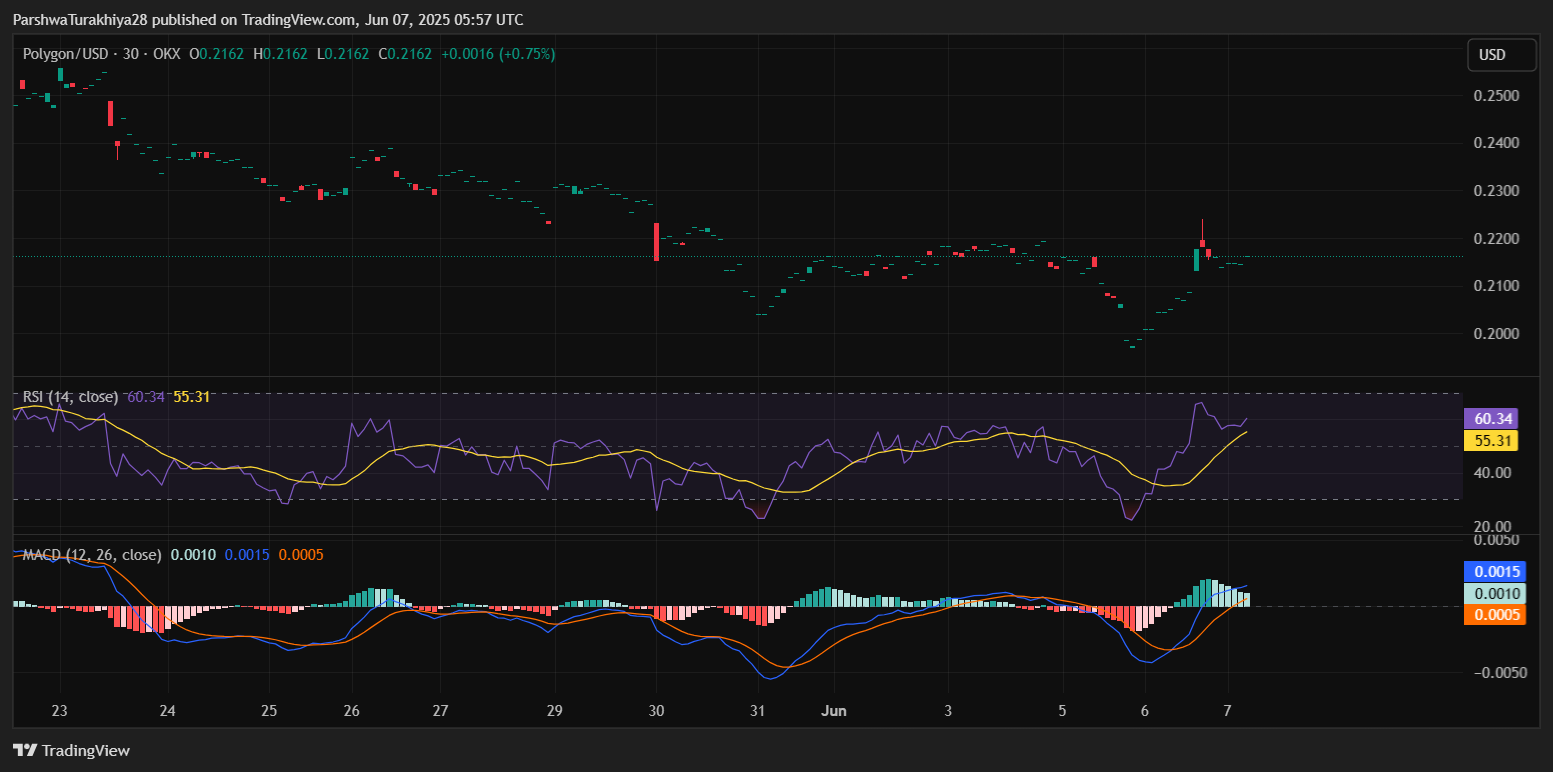Click the yellow 55.31 RSI average label

[x=1492, y=441]
